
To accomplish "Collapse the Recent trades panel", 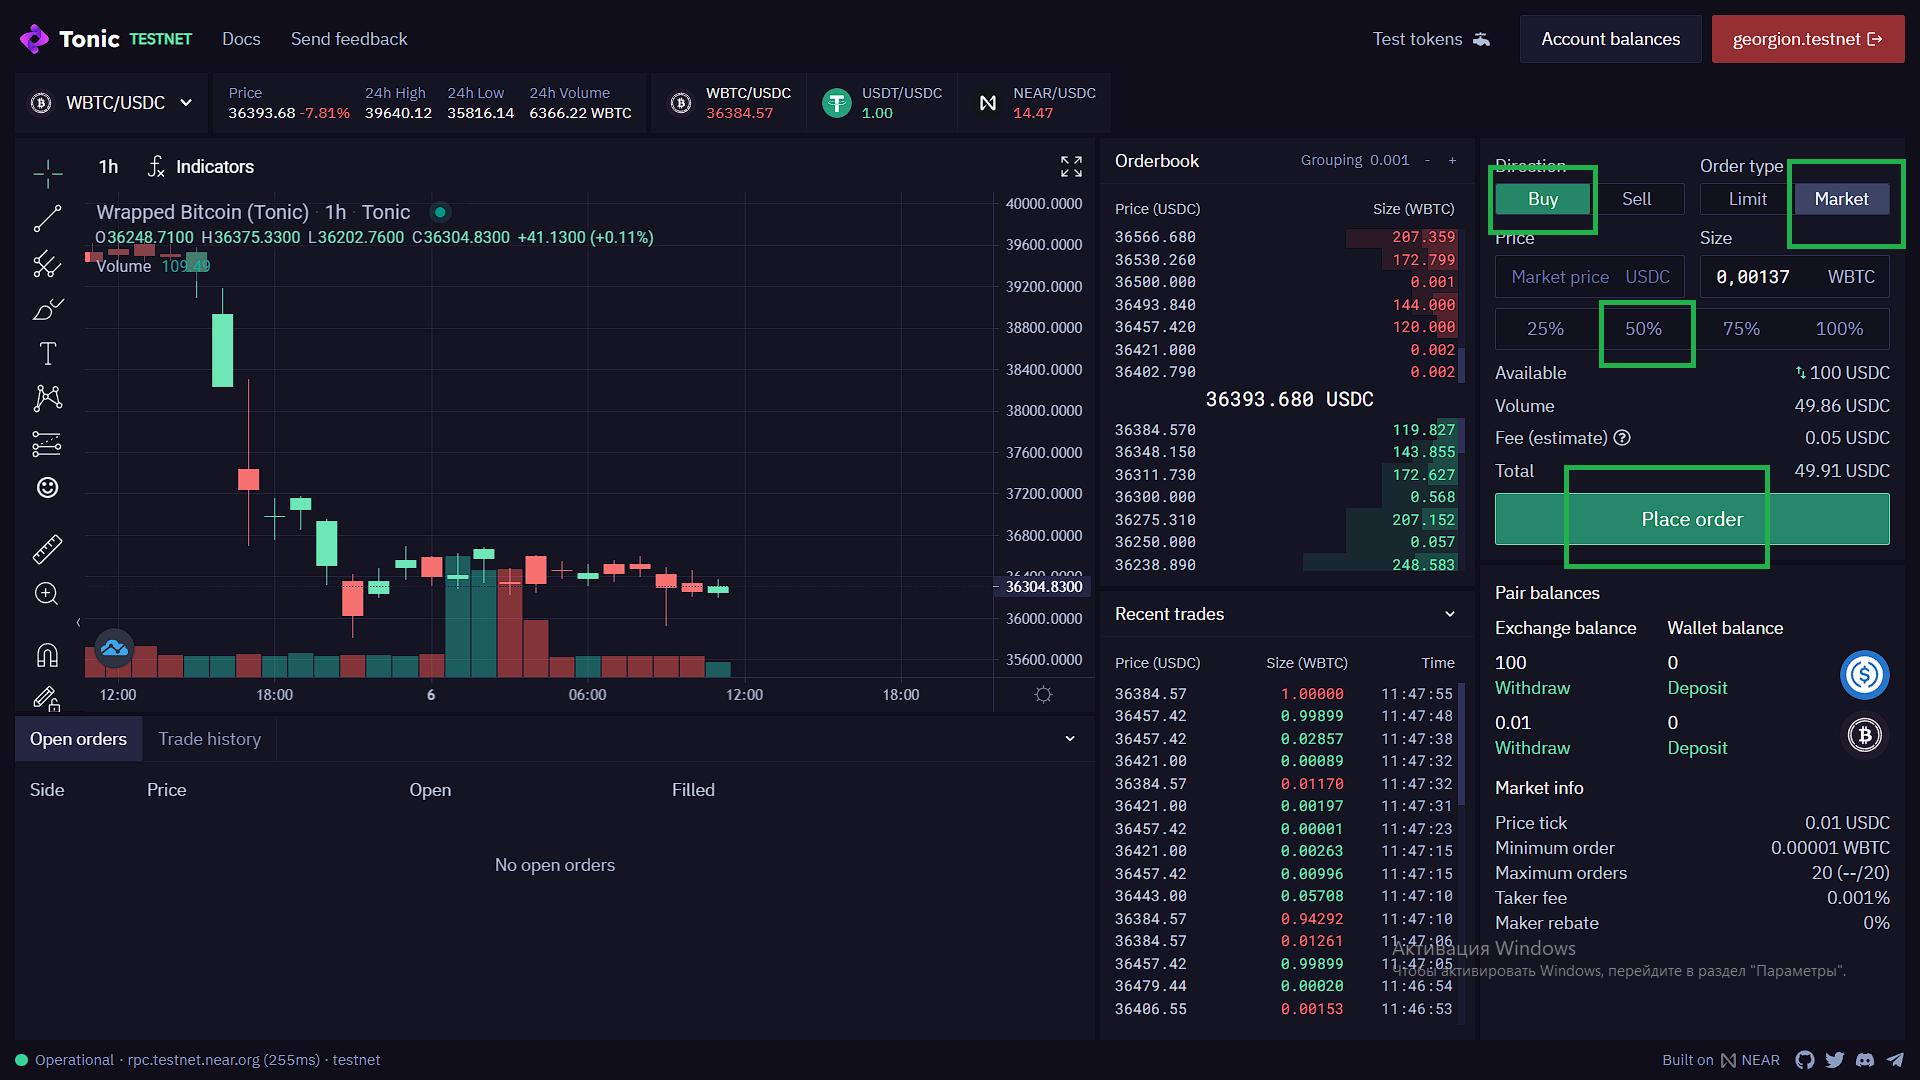I will click(x=1450, y=614).
